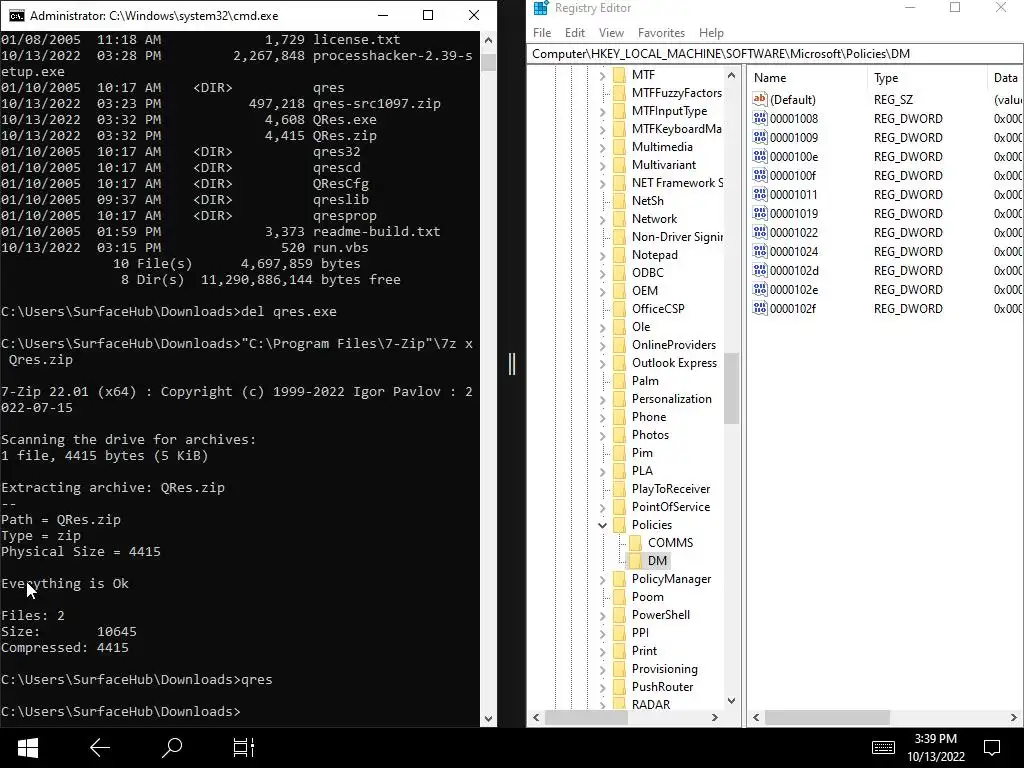The image size is (1024, 768).
Task: Click the Registry Editor title icon
Action: click(541, 8)
